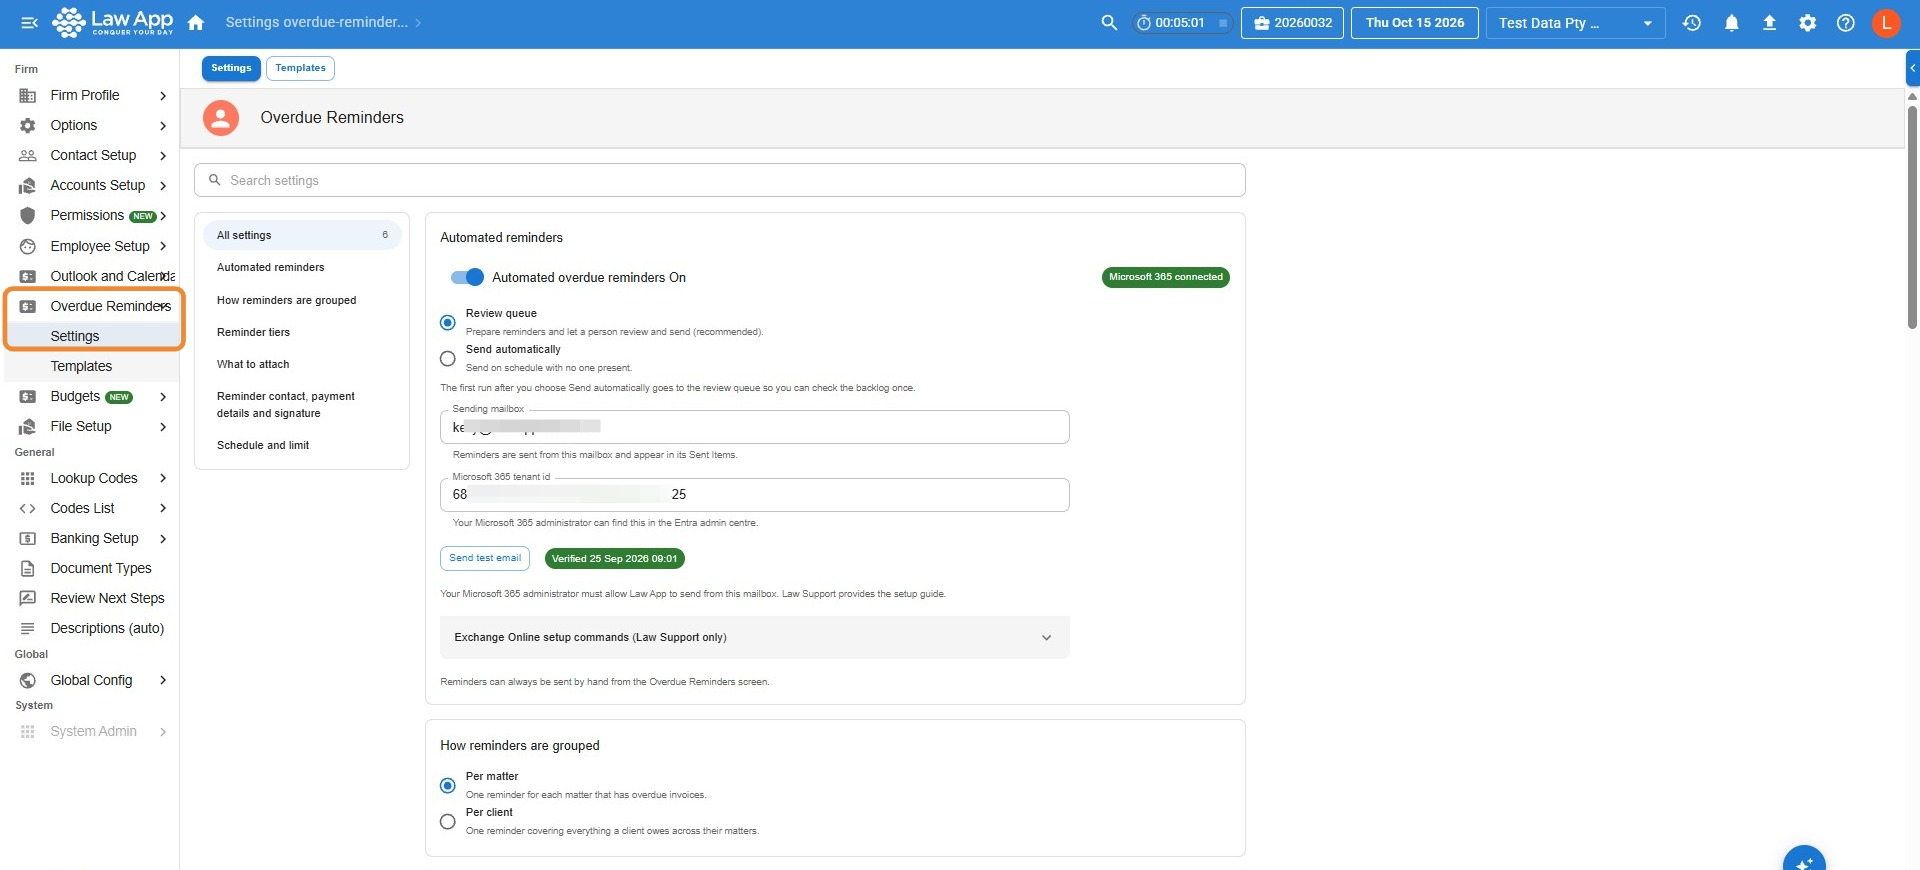
Task: Click the Send test email button
Action: click(x=485, y=558)
